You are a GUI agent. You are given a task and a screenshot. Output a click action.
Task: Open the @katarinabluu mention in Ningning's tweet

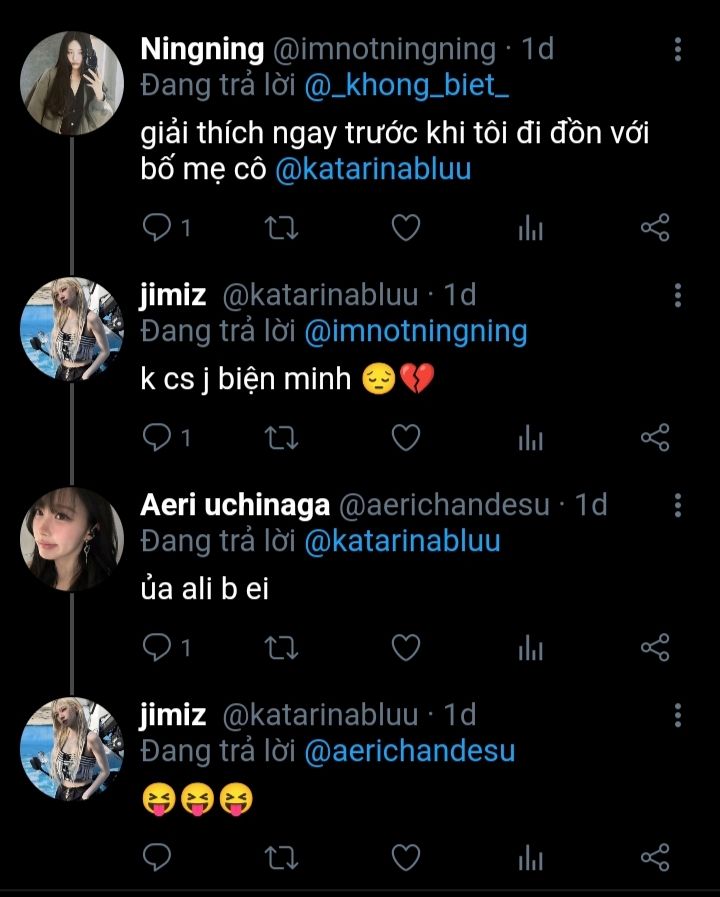tap(371, 170)
